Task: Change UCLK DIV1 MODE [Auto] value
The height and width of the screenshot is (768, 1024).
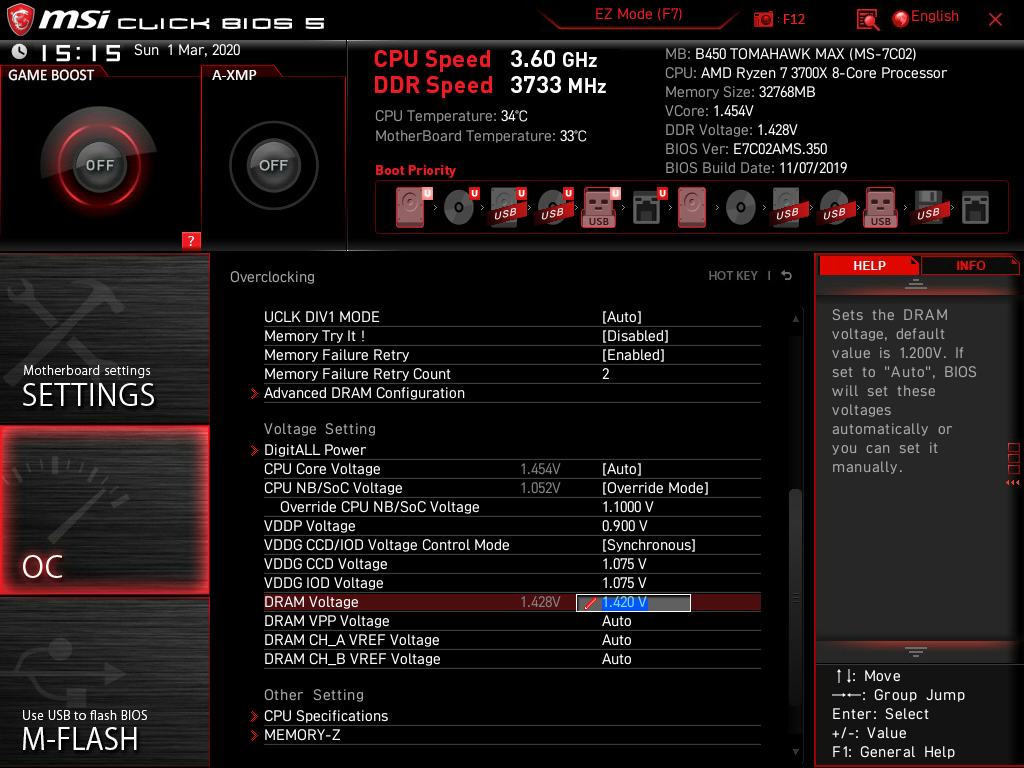Action: pyautogui.click(x=622, y=317)
